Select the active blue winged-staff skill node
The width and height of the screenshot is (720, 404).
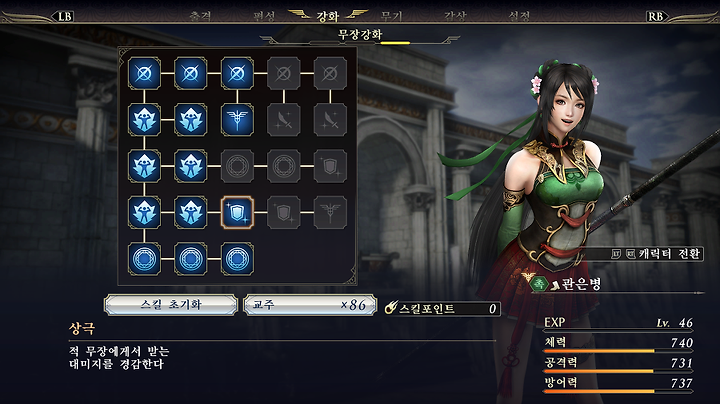tap(237, 120)
